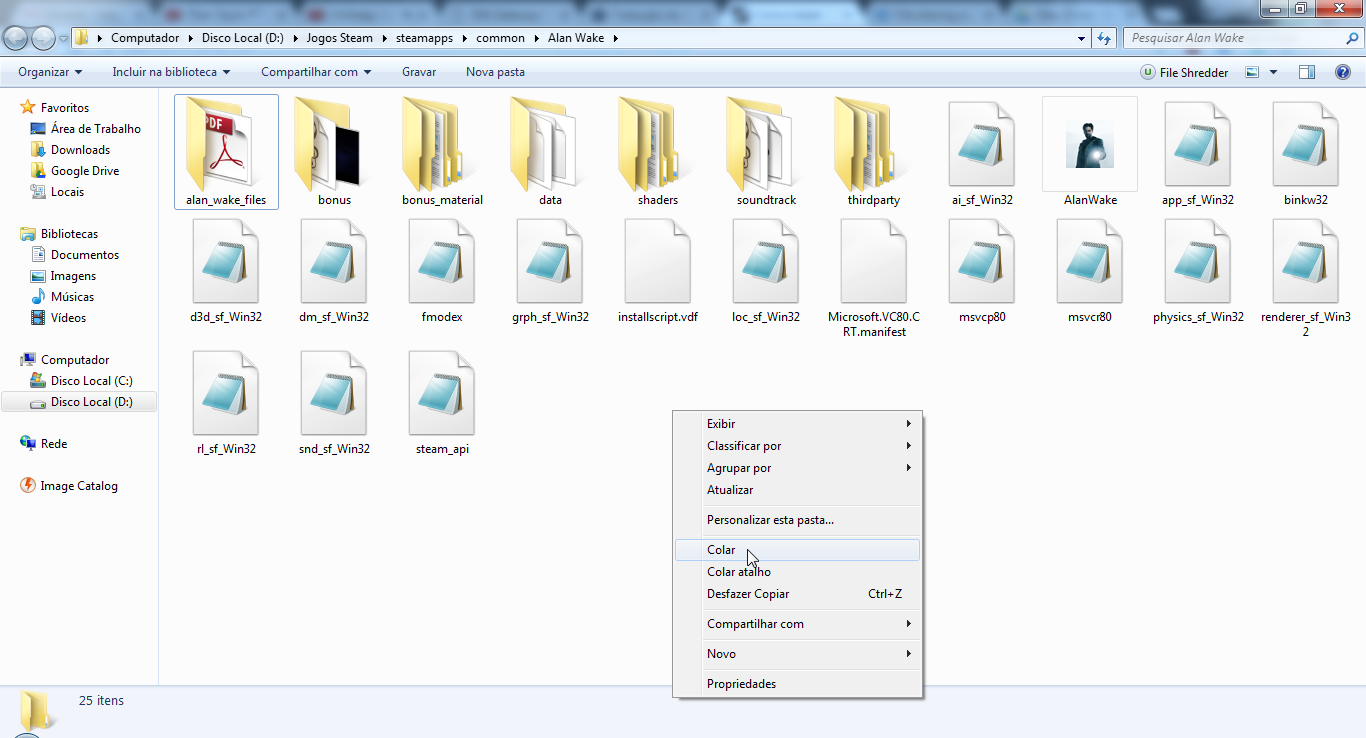Screen dimensions: 1366x738
Task: Select the fmodex file
Action: point(442,270)
